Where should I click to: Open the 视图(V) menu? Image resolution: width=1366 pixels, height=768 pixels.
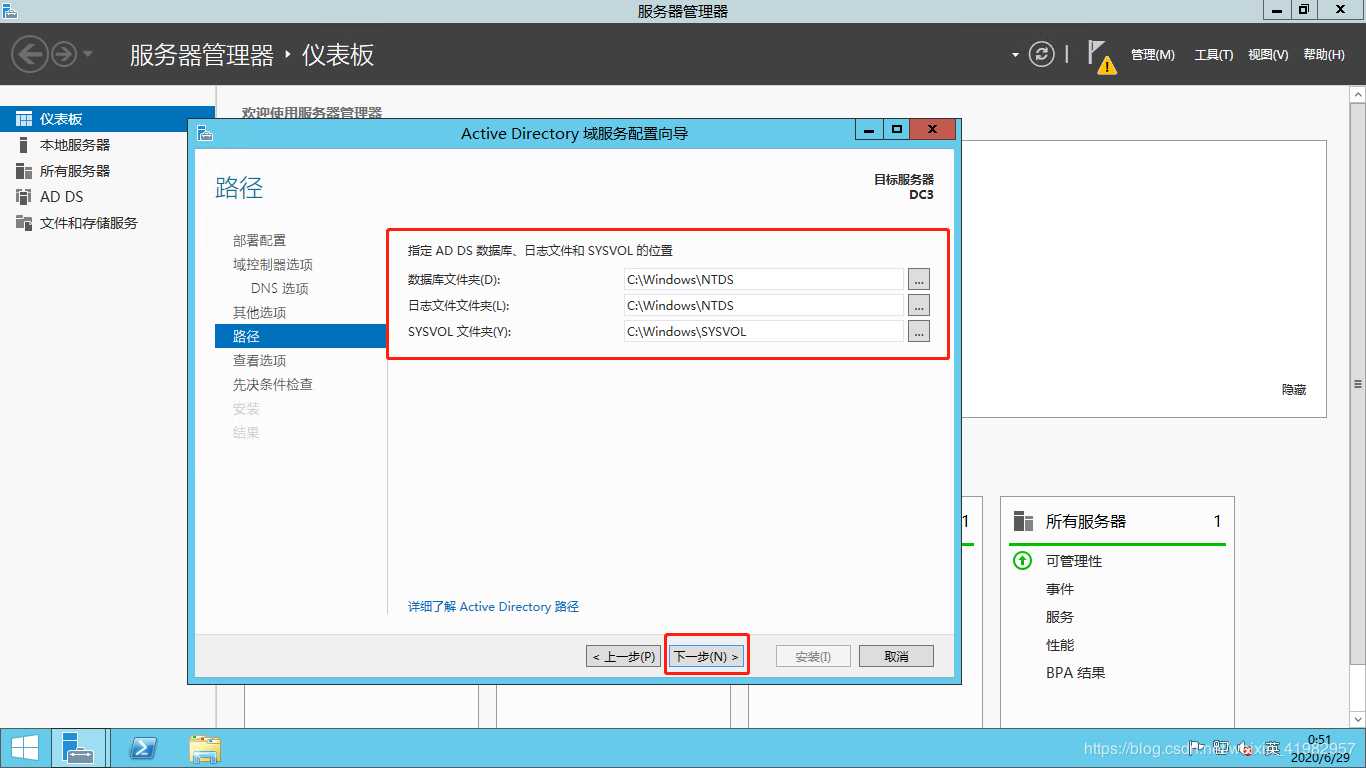(1268, 55)
